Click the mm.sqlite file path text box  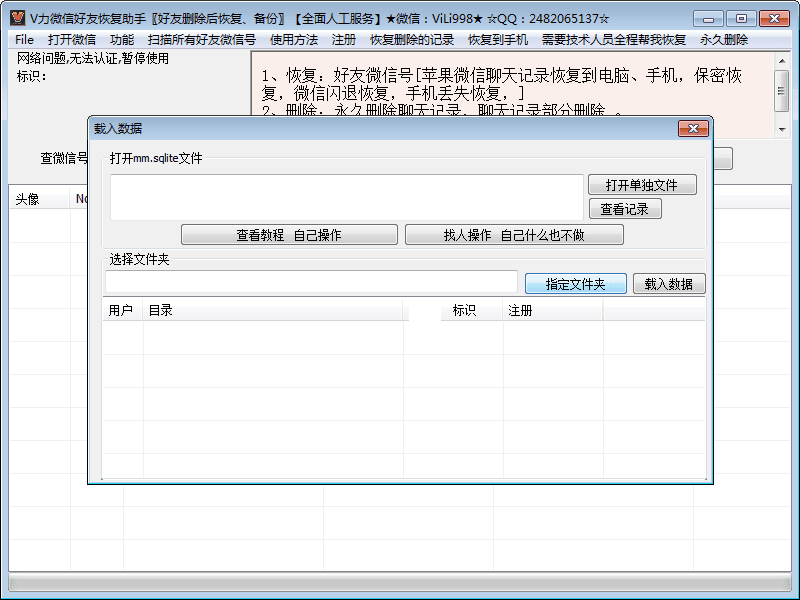(x=347, y=197)
